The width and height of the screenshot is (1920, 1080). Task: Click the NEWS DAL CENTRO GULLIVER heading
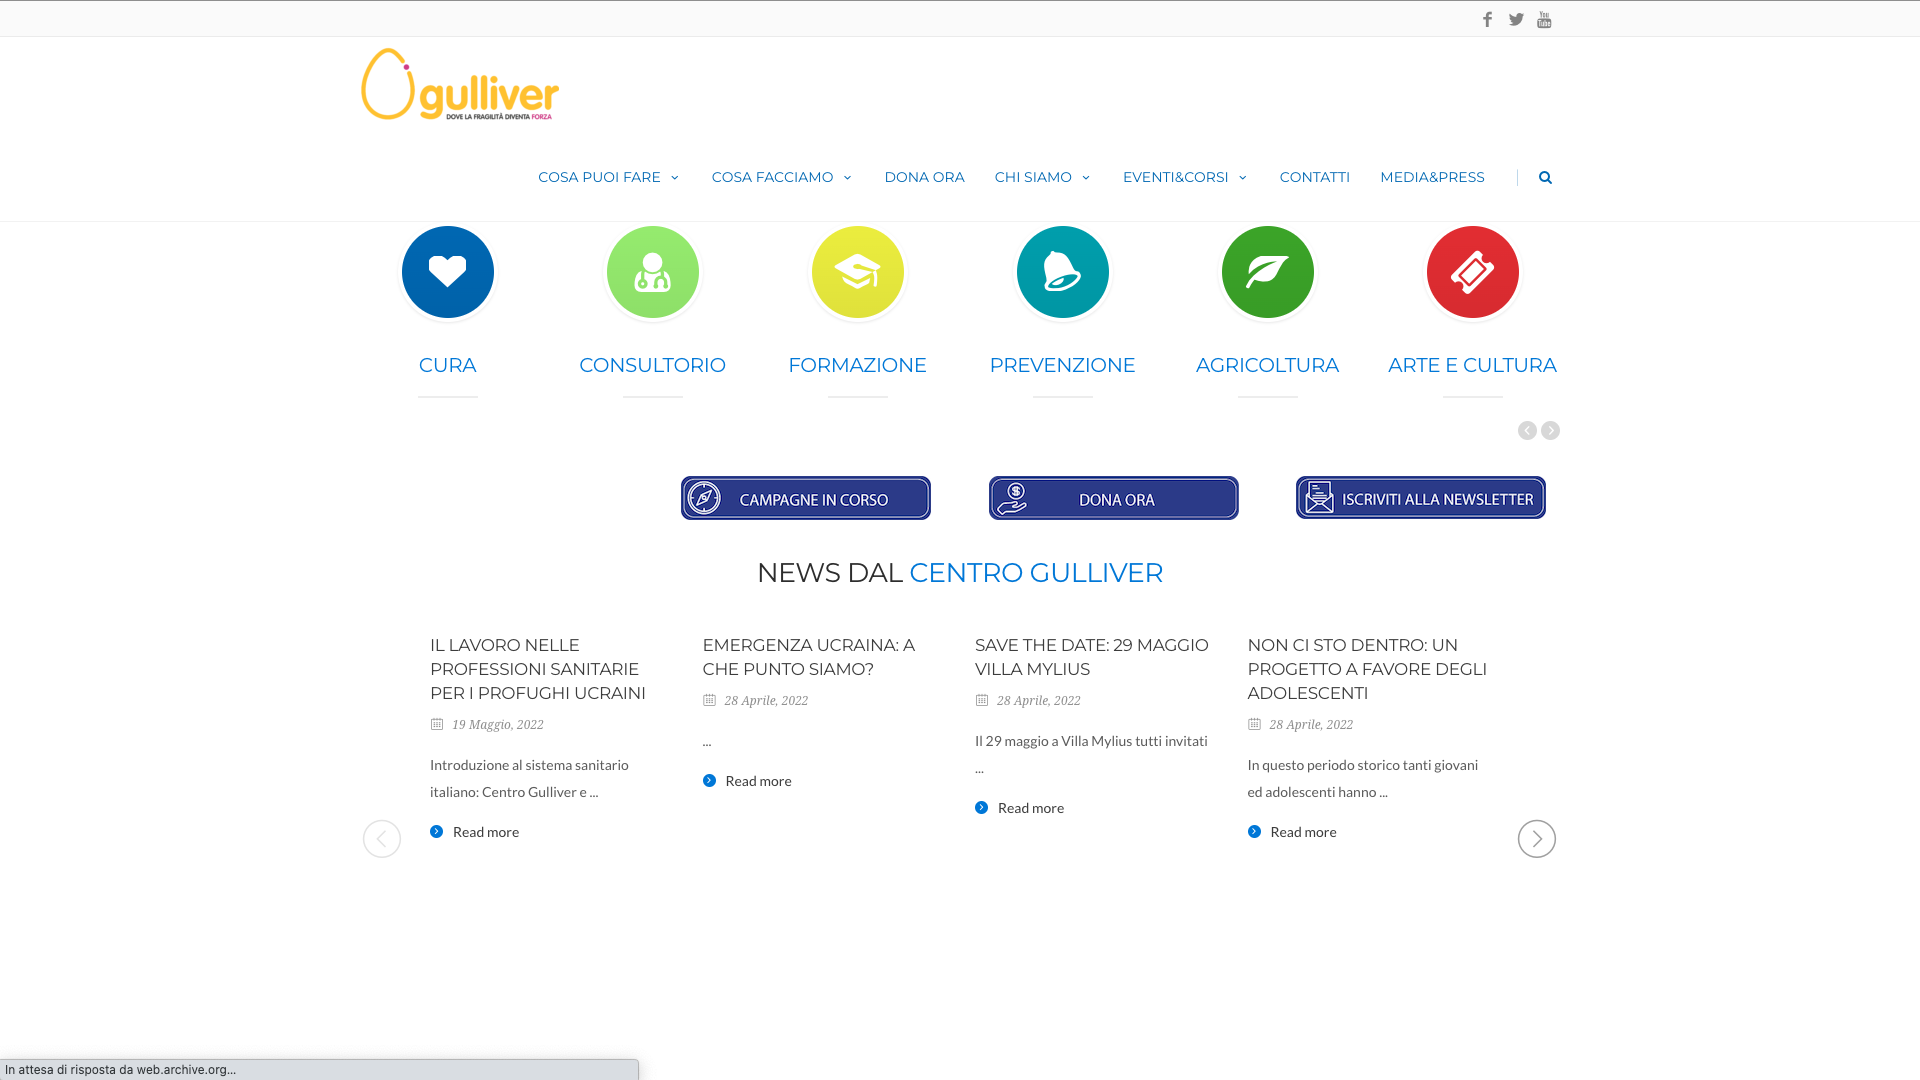(960, 573)
